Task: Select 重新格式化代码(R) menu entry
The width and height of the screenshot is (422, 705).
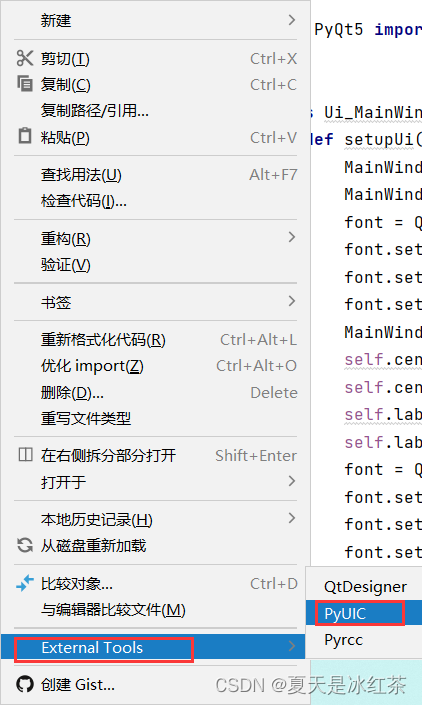Action: (x=155, y=339)
